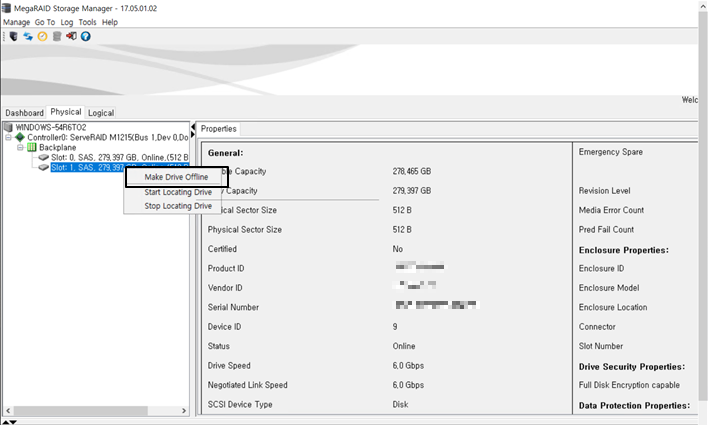The image size is (708, 425).
Task: Click the Enclosure Model label
Action: tap(609, 288)
